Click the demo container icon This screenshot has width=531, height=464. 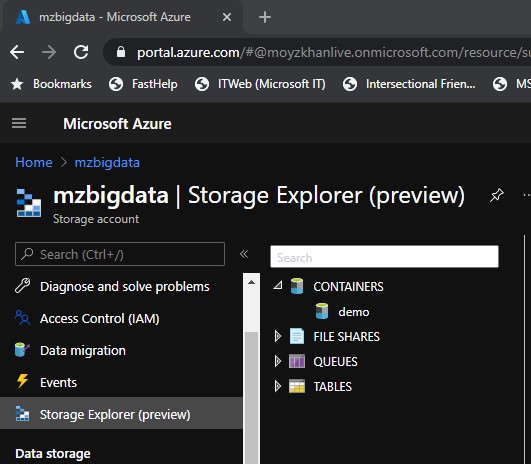pyautogui.click(x=322, y=311)
